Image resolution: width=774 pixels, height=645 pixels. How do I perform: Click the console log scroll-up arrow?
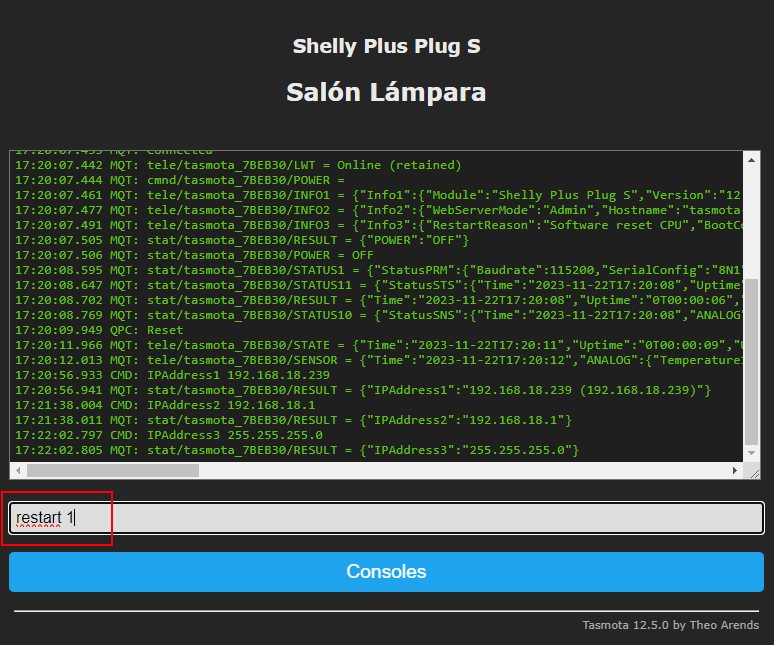[x=753, y=159]
